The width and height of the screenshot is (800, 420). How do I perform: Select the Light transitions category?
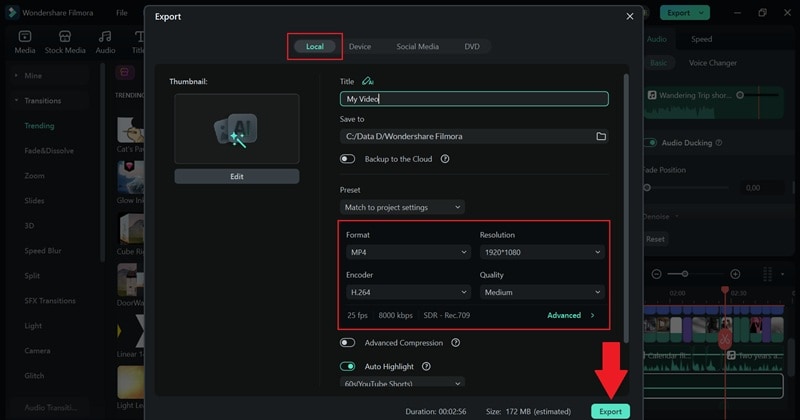[x=33, y=326]
